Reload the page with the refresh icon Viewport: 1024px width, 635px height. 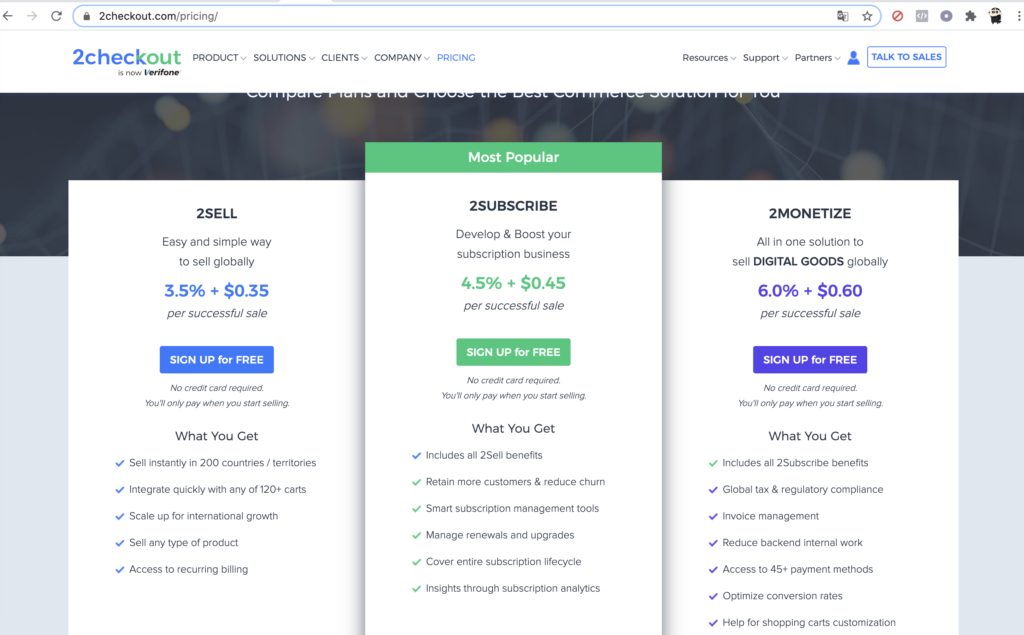coord(56,16)
